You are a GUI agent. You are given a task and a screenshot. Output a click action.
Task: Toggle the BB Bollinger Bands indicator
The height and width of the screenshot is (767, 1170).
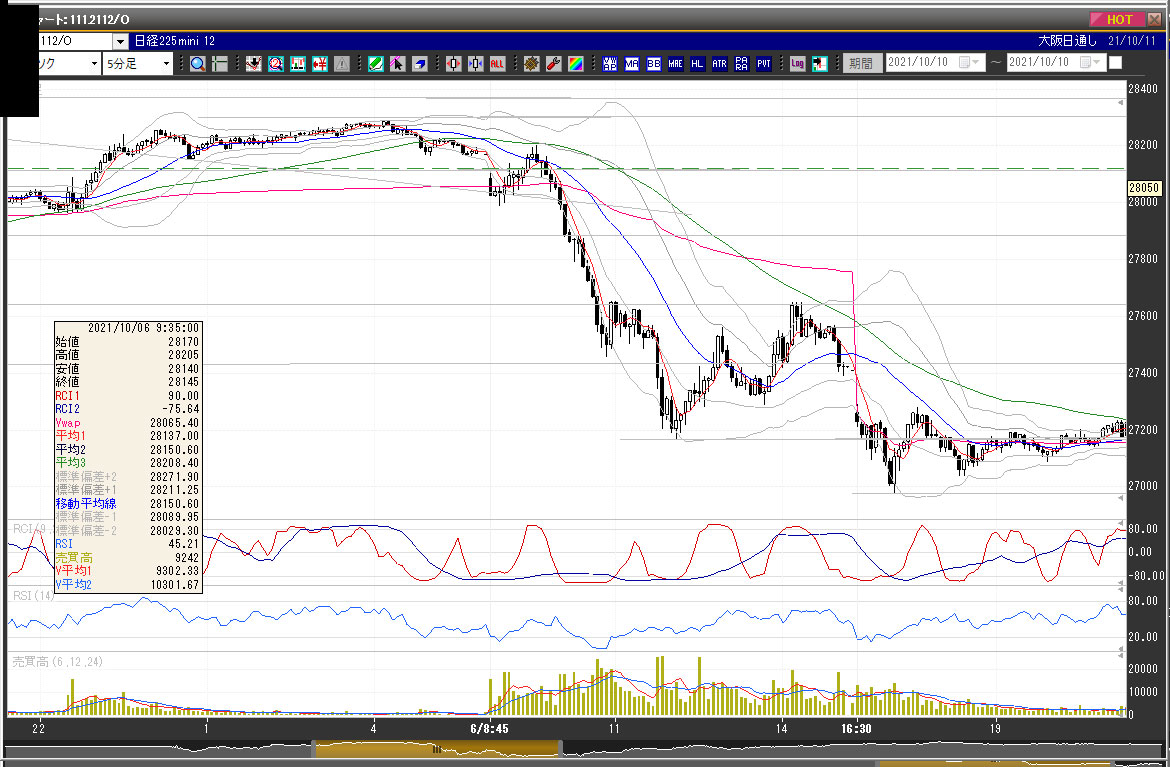click(654, 64)
